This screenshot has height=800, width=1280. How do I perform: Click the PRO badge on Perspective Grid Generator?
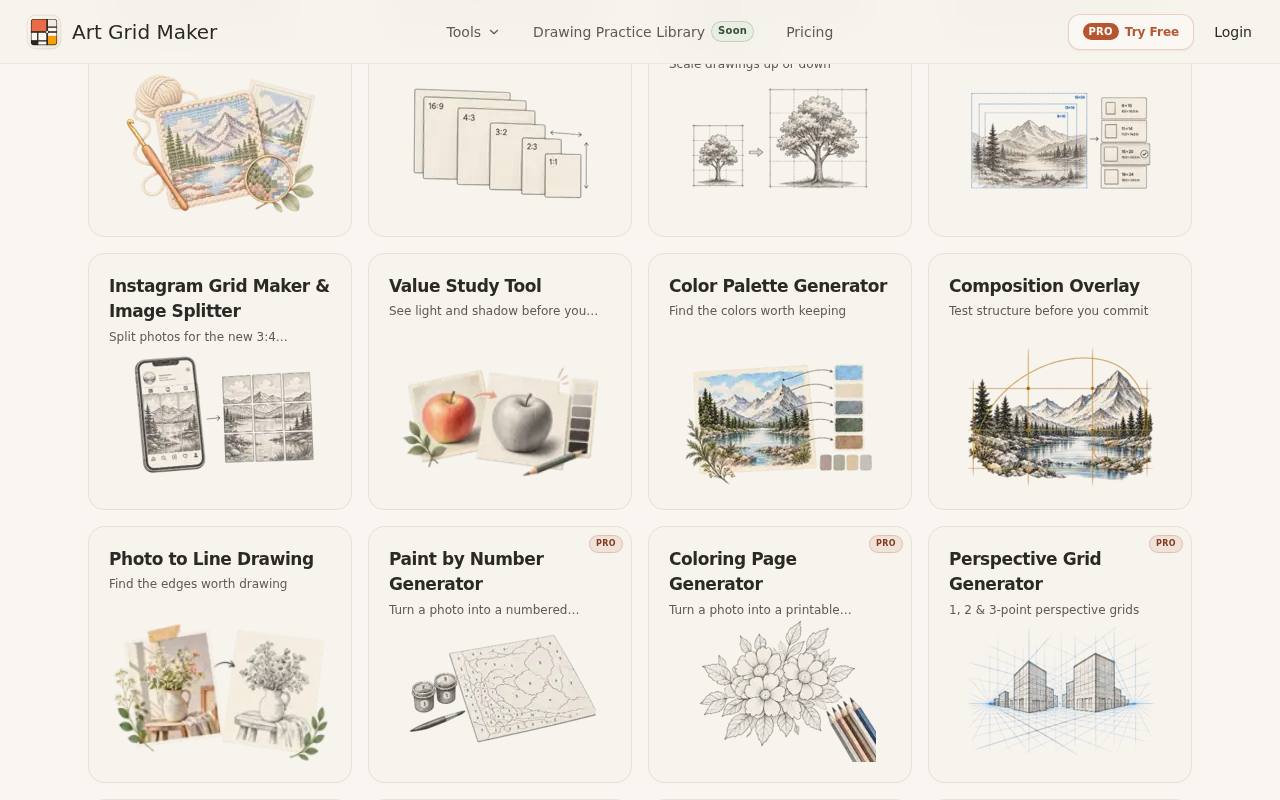1166,543
